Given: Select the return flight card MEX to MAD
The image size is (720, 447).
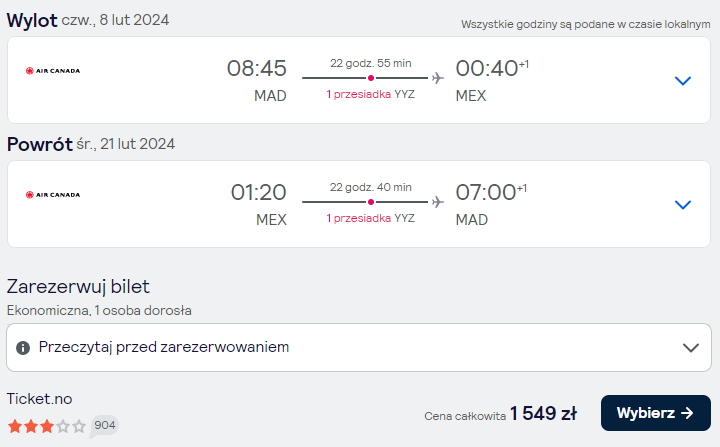Looking at the screenshot, I should point(359,204).
